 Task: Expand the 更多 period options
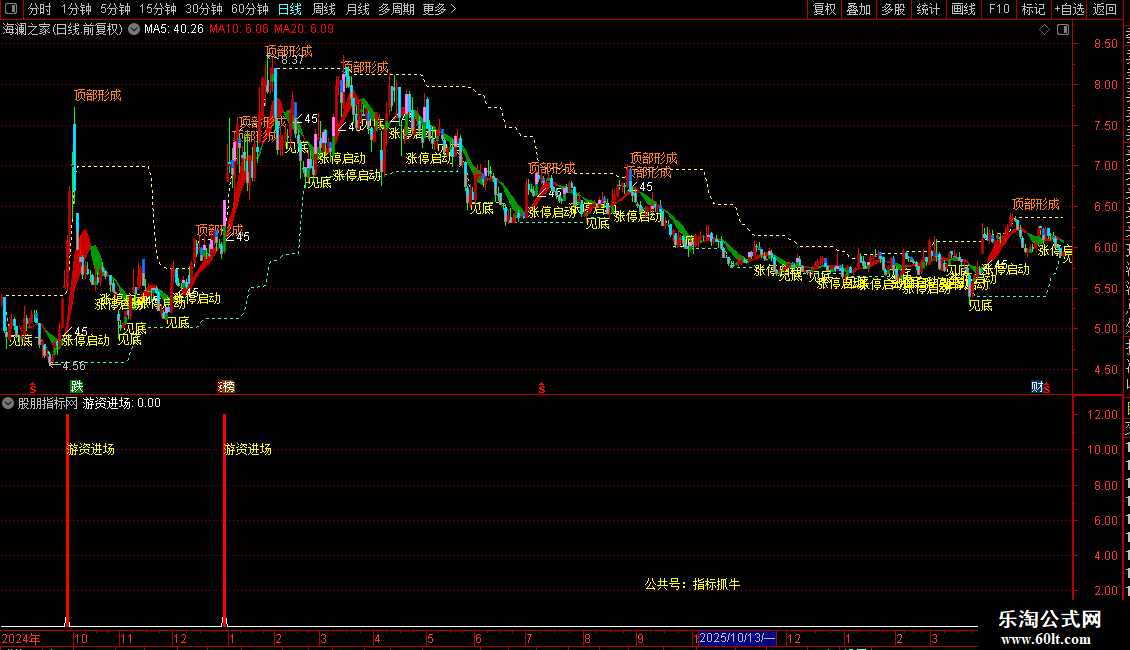point(440,9)
